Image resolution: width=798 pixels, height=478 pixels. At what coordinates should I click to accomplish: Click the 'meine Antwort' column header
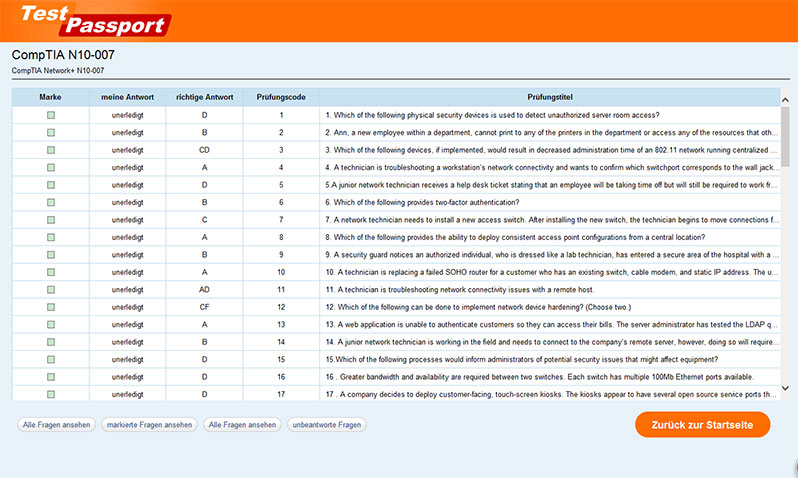click(x=127, y=97)
